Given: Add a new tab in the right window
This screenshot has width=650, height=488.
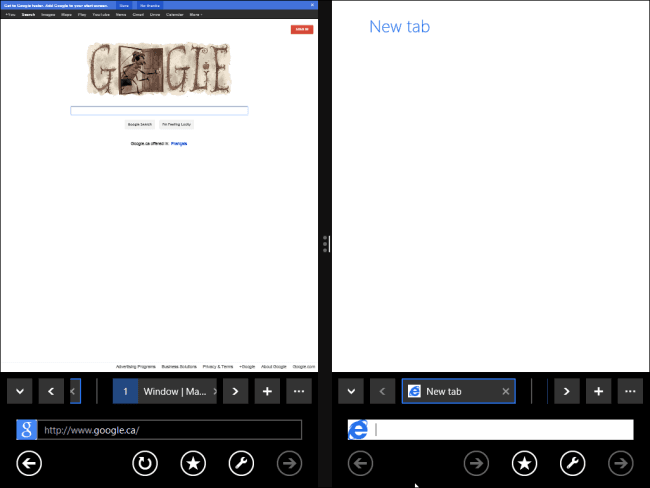Looking at the screenshot, I should click(x=598, y=391).
